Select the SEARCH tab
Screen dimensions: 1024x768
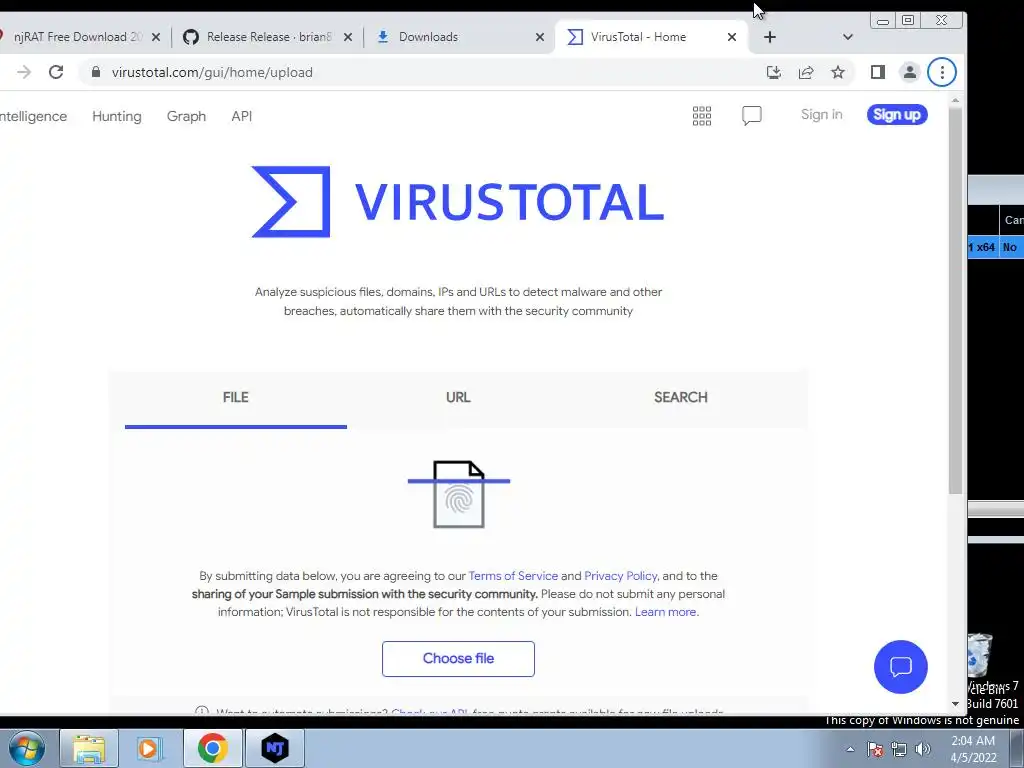coord(680,398)
